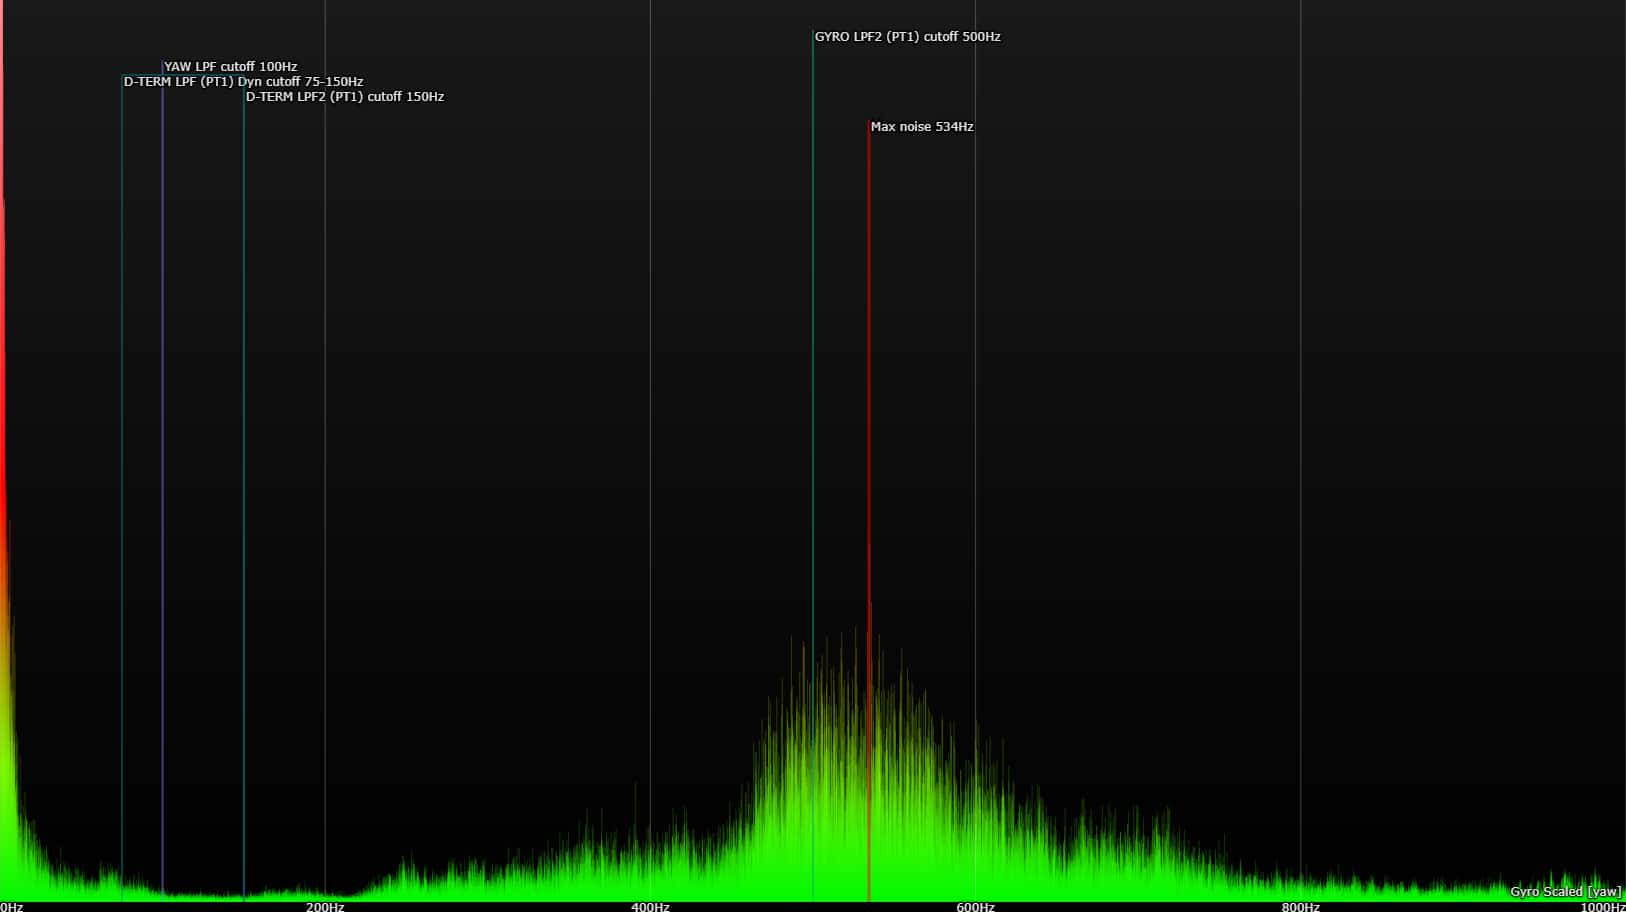Click the 800Hz vertical grid line
The image size is (1626, 912).
[x=1301, y=400]
